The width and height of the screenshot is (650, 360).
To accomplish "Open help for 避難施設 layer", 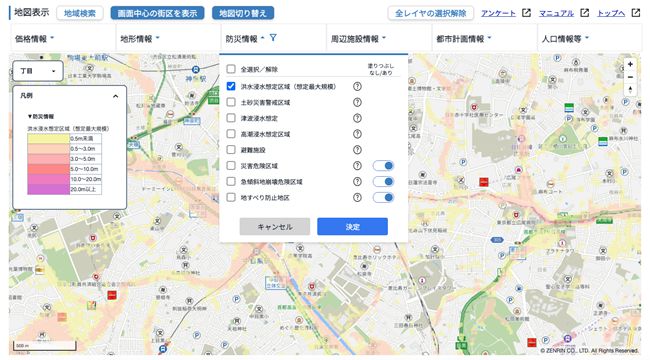I will click(x=357, y=150).
